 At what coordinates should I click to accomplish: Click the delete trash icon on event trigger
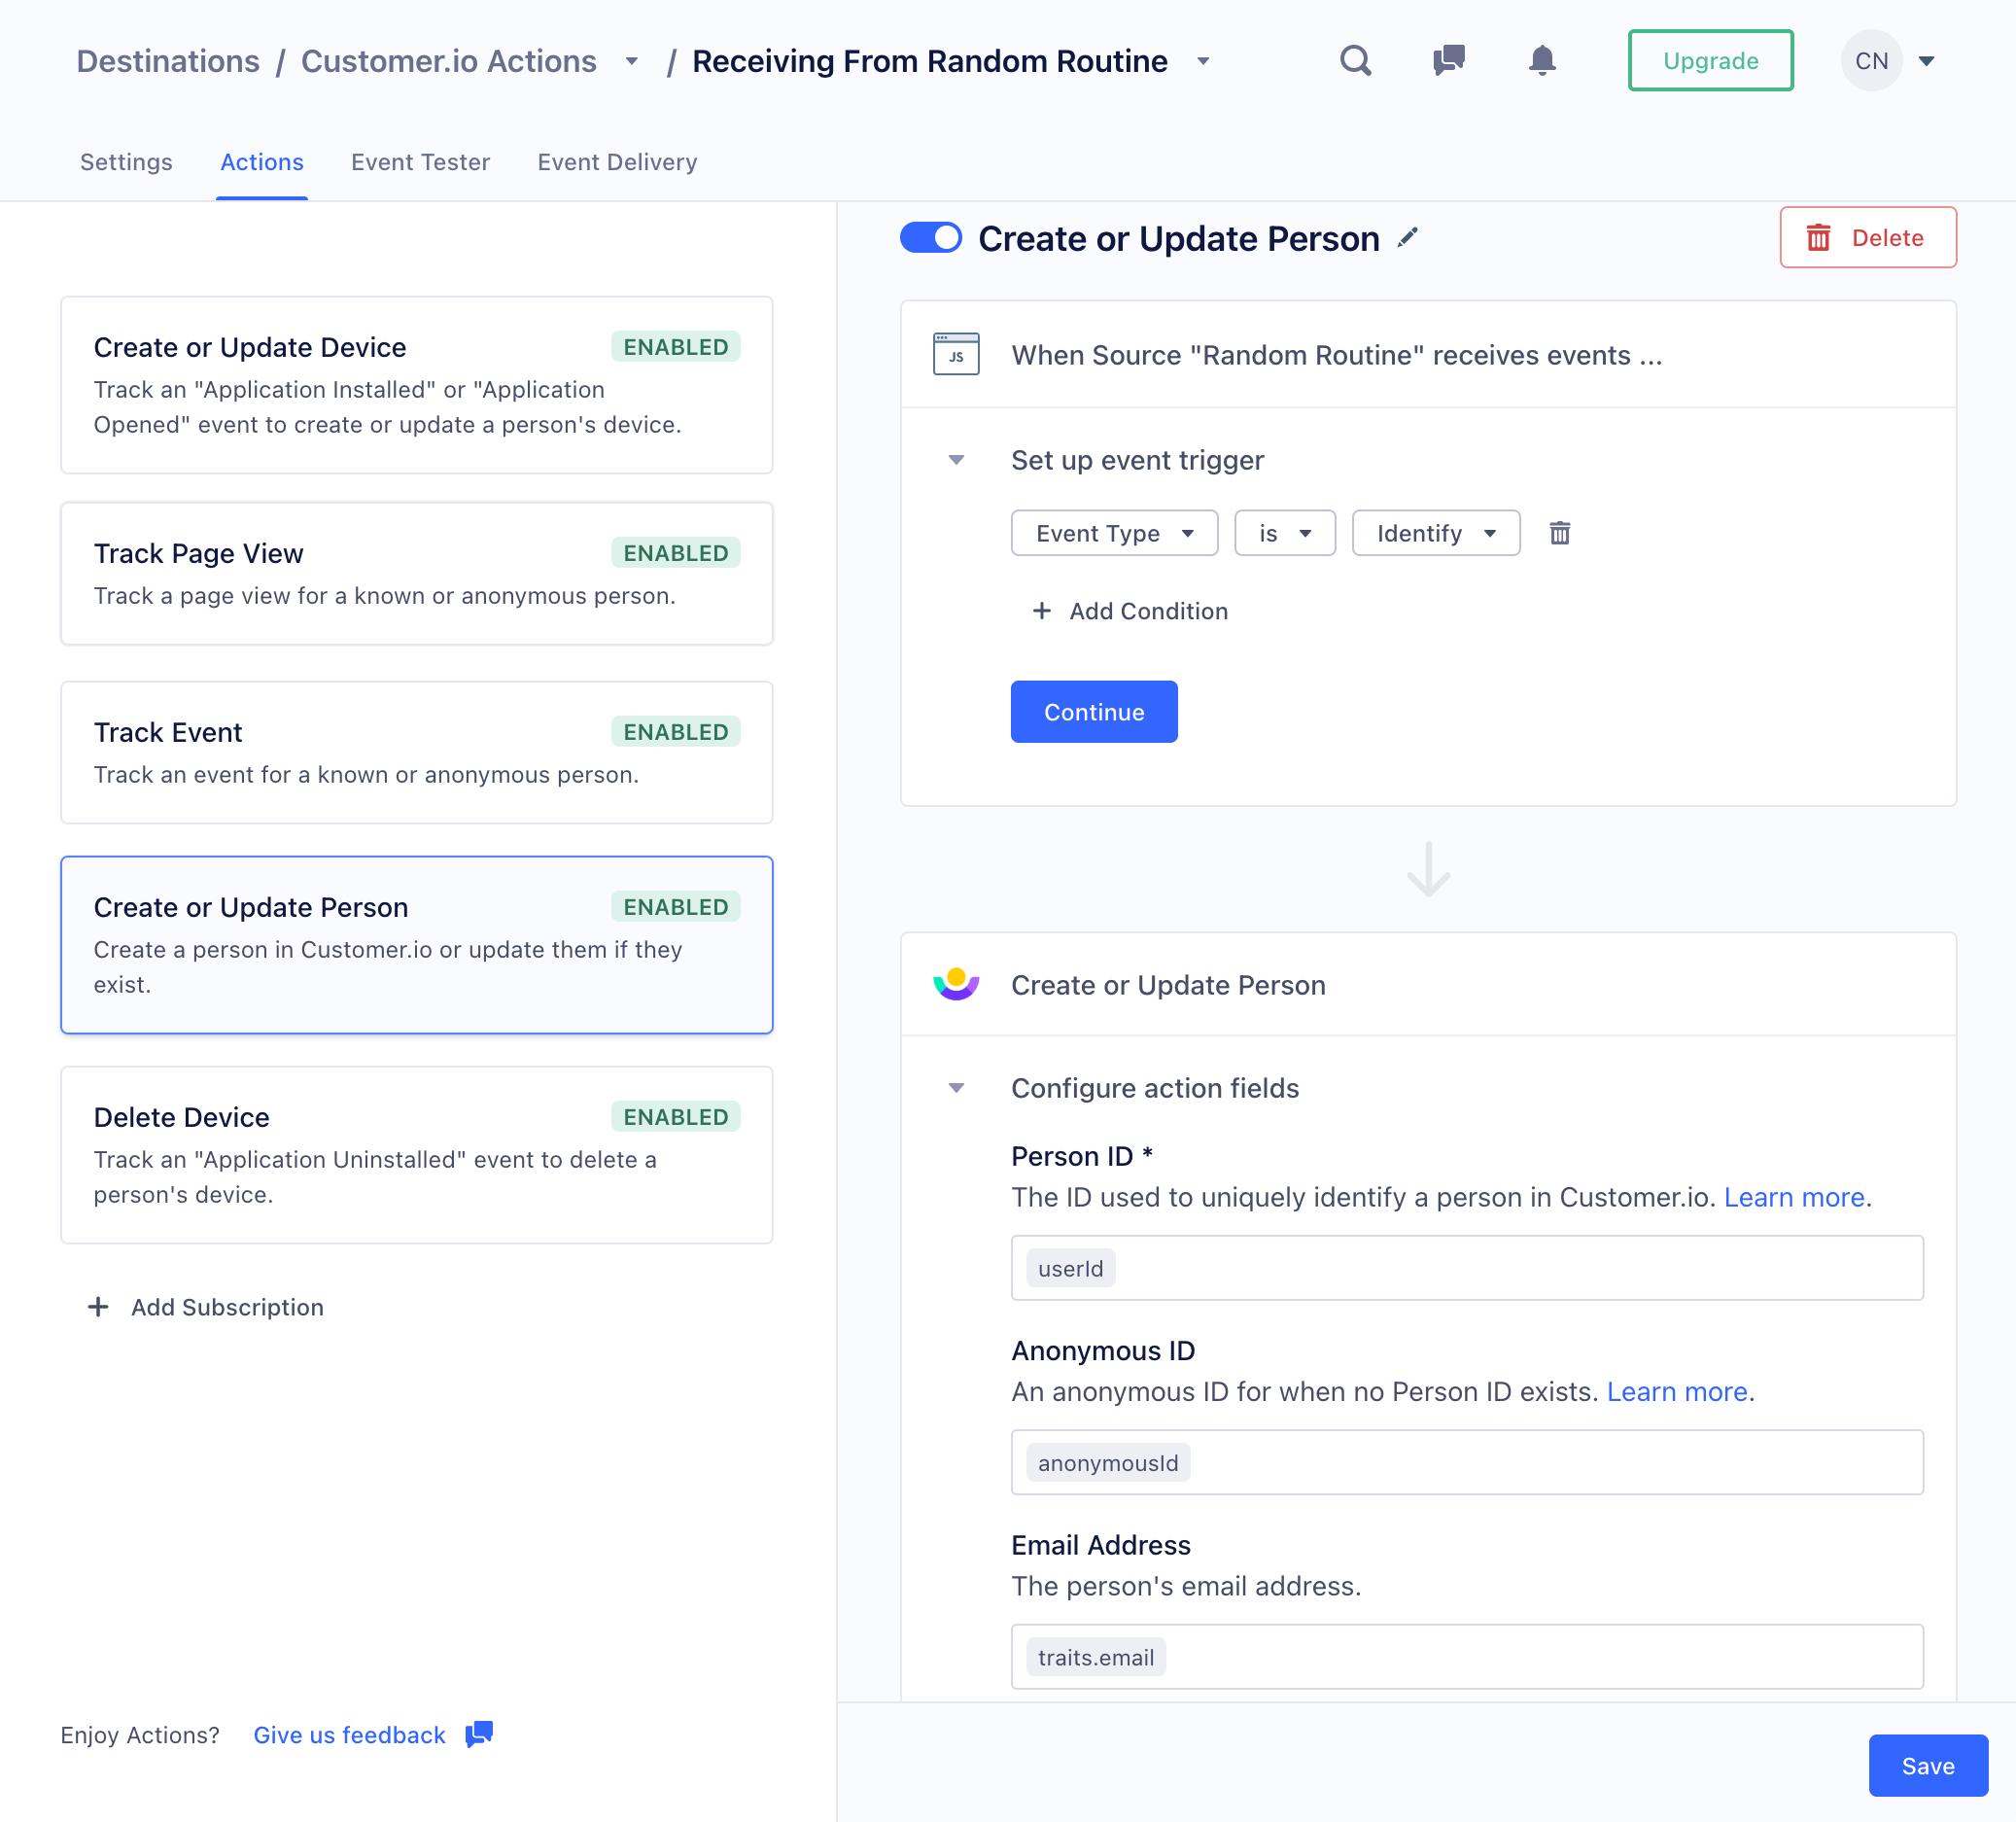(1559, 533)
